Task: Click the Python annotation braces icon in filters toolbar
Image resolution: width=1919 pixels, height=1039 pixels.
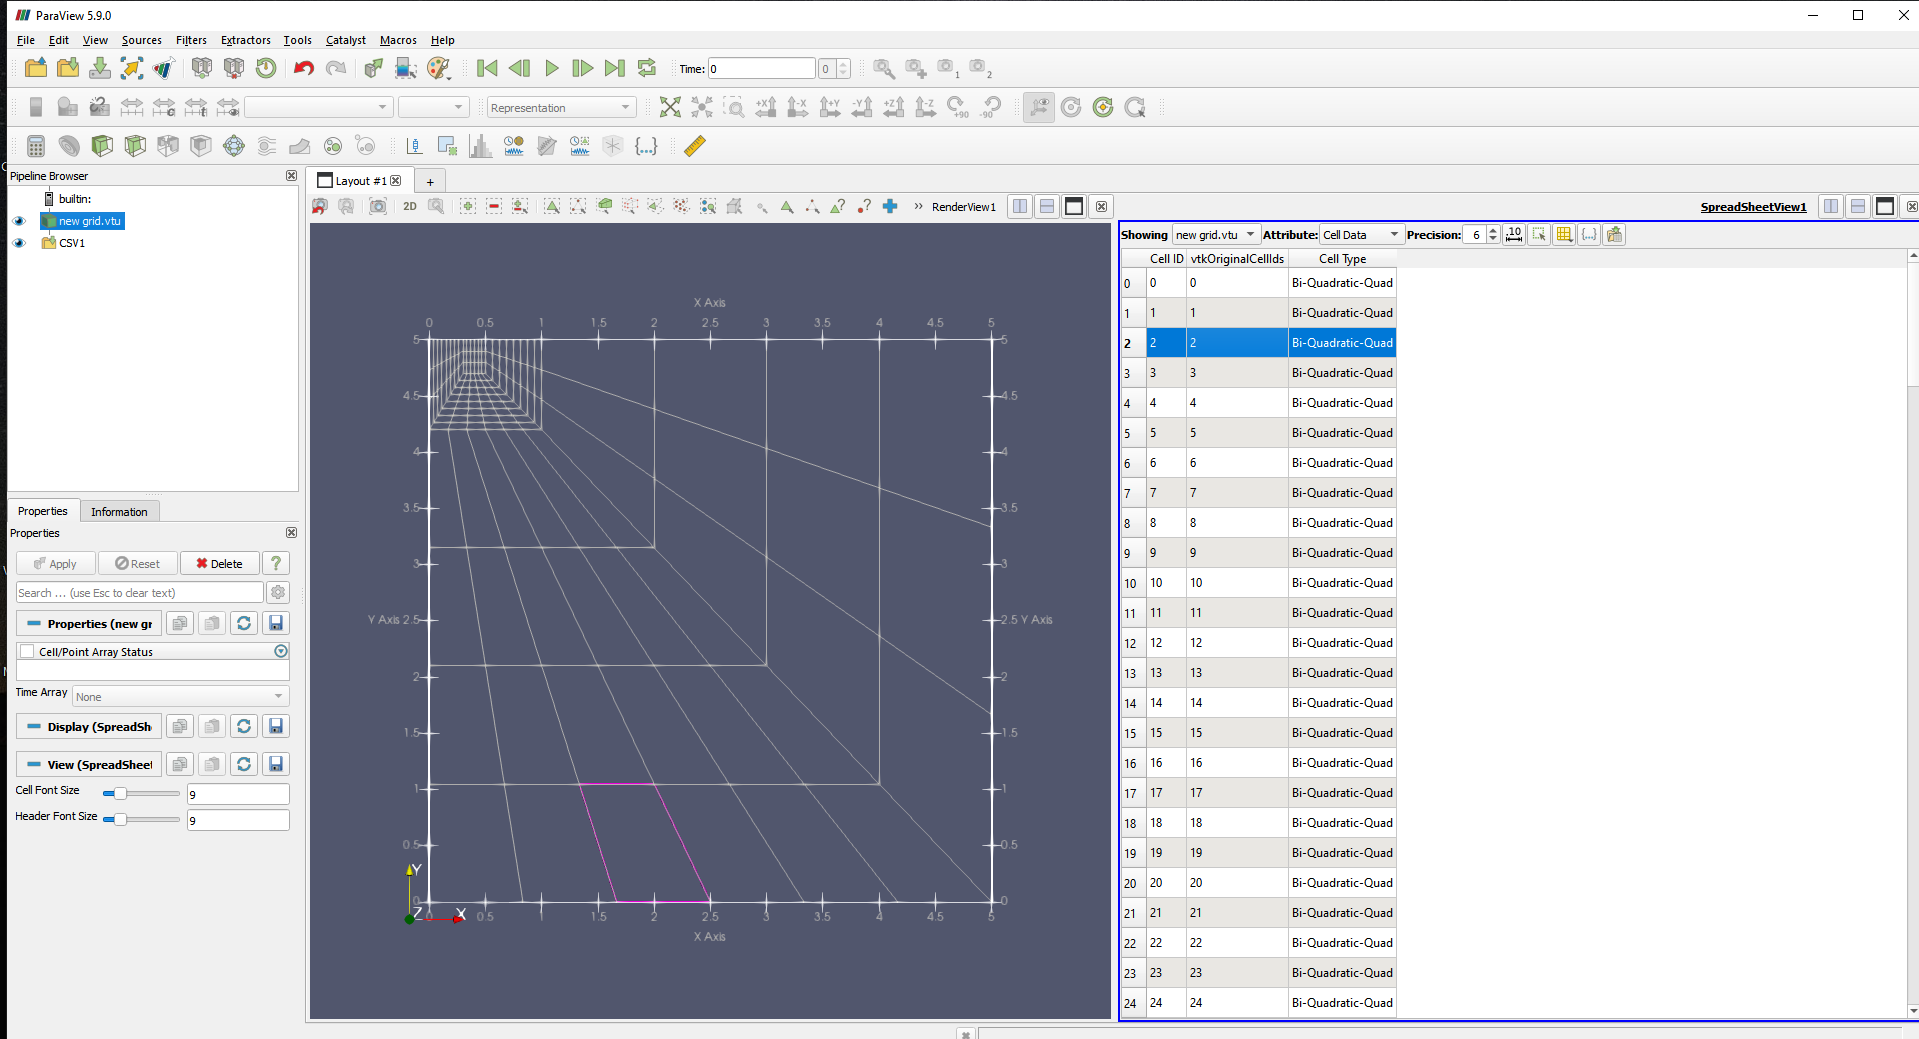Action: point(646,146)
